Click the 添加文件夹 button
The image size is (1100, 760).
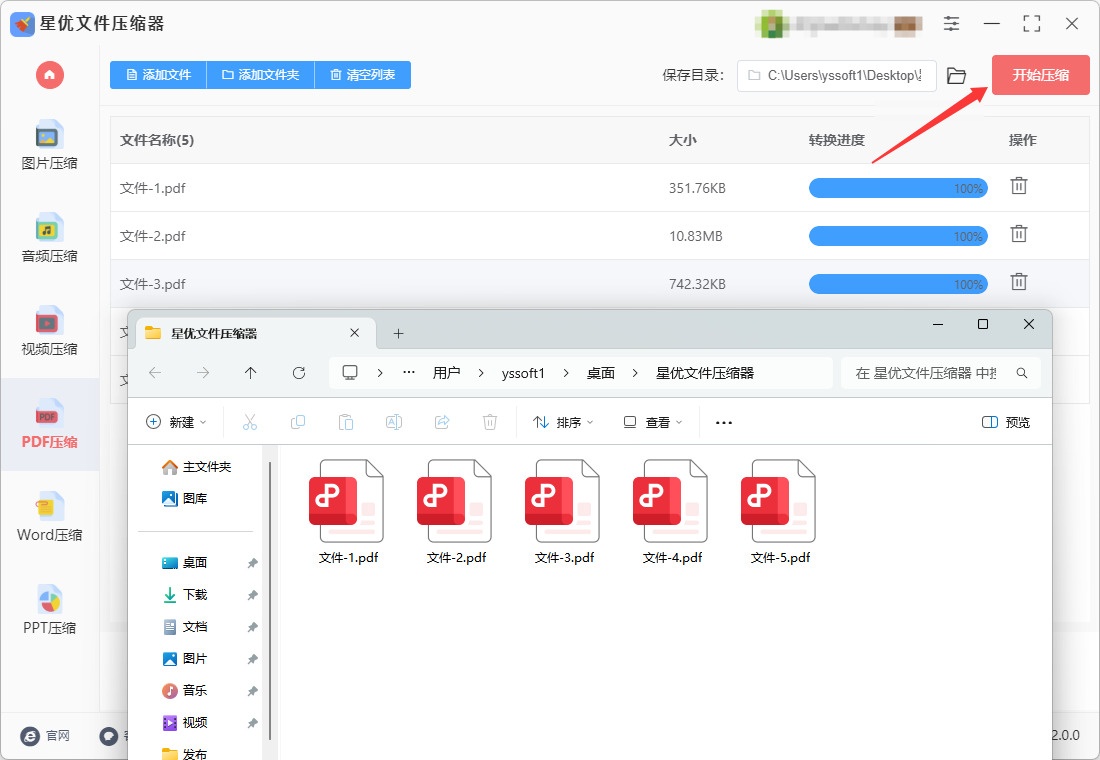pyautogui.click(x=261, y=75)
